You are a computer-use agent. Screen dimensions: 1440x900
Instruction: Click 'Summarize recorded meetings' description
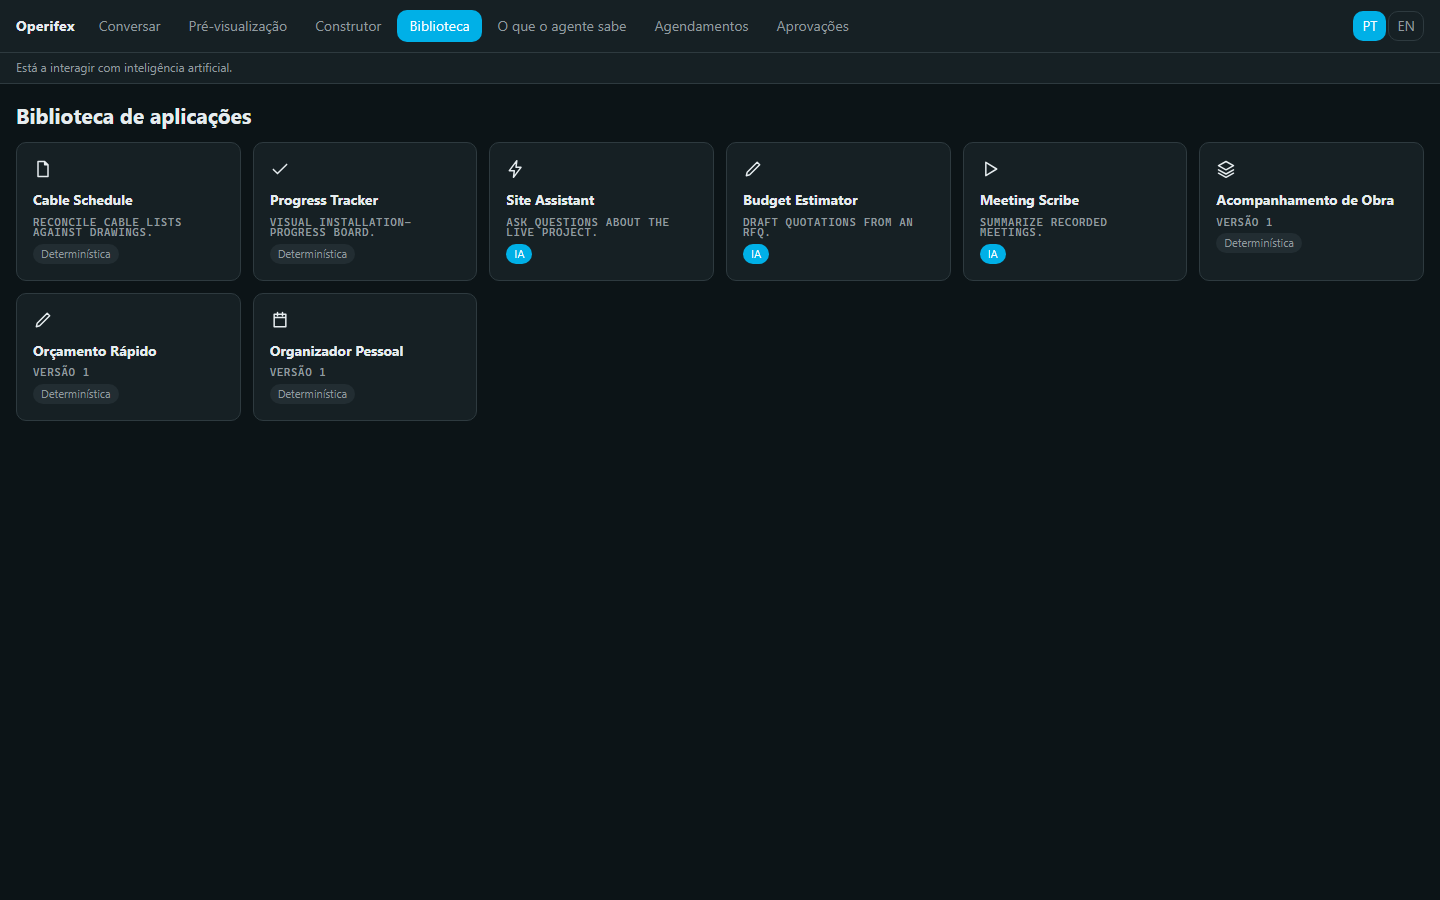[x=1043, y=227]
